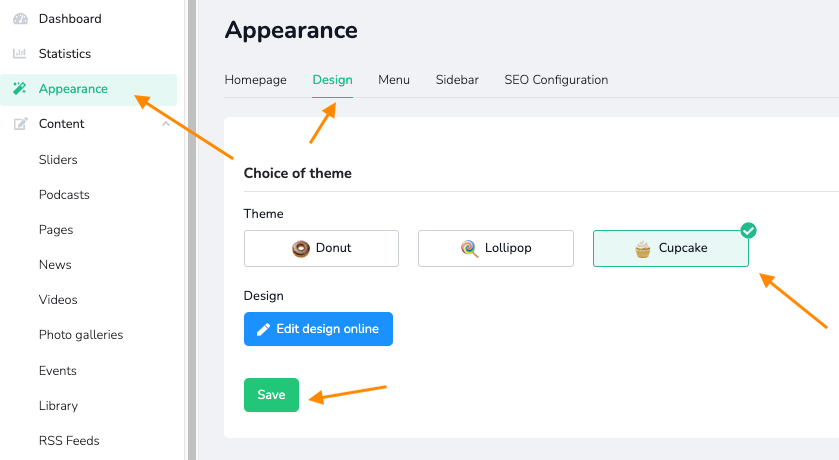Viewport: 839px width, 460px height.
Task: Click the green checkmark on Cupcake theme
Action: (x=748, y=231)
